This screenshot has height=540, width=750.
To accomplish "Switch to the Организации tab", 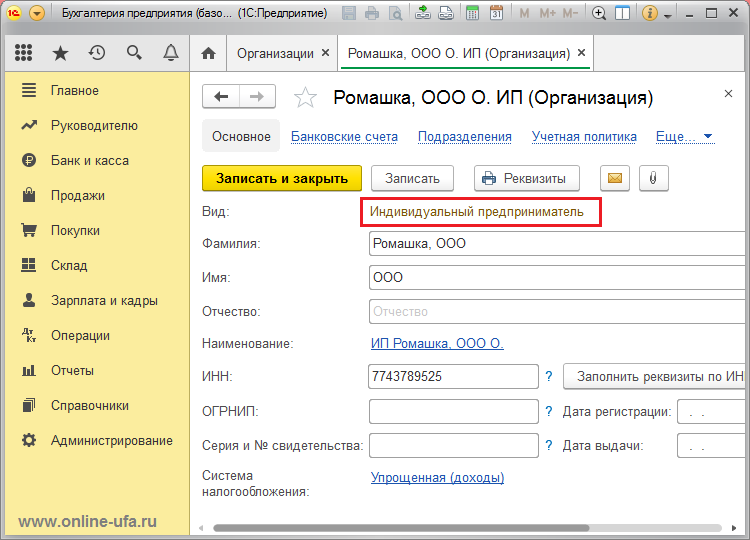I will (276, 53).
